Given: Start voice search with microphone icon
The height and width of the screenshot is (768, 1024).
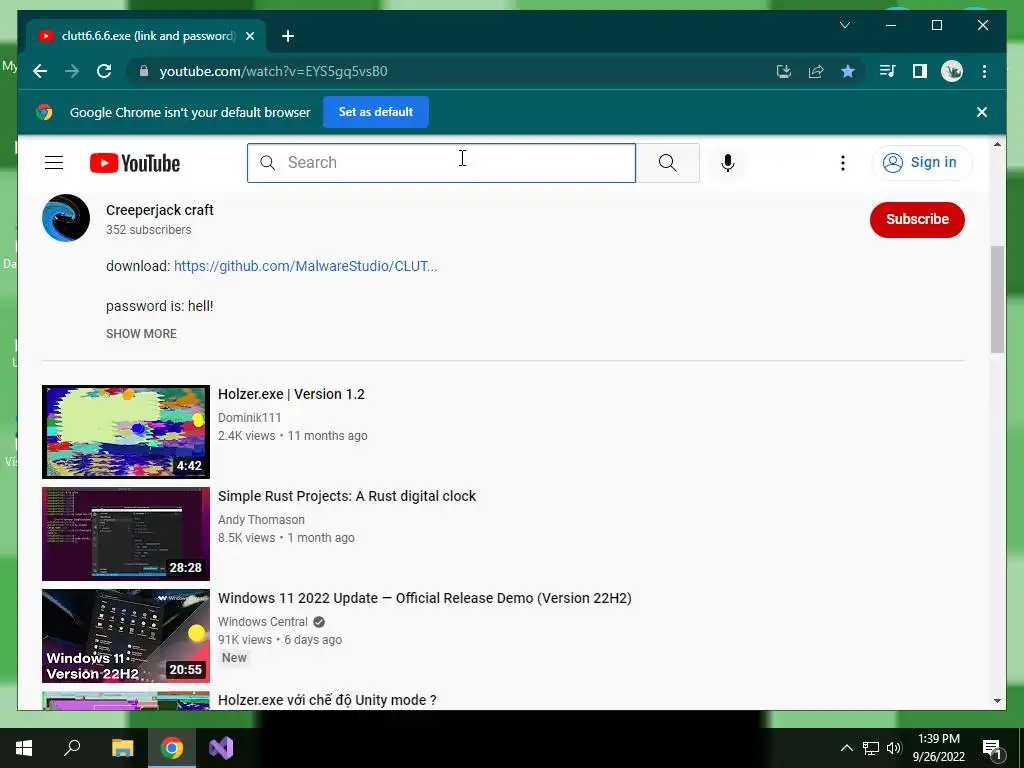Looking at the screenshot, I should pos(728,163).
